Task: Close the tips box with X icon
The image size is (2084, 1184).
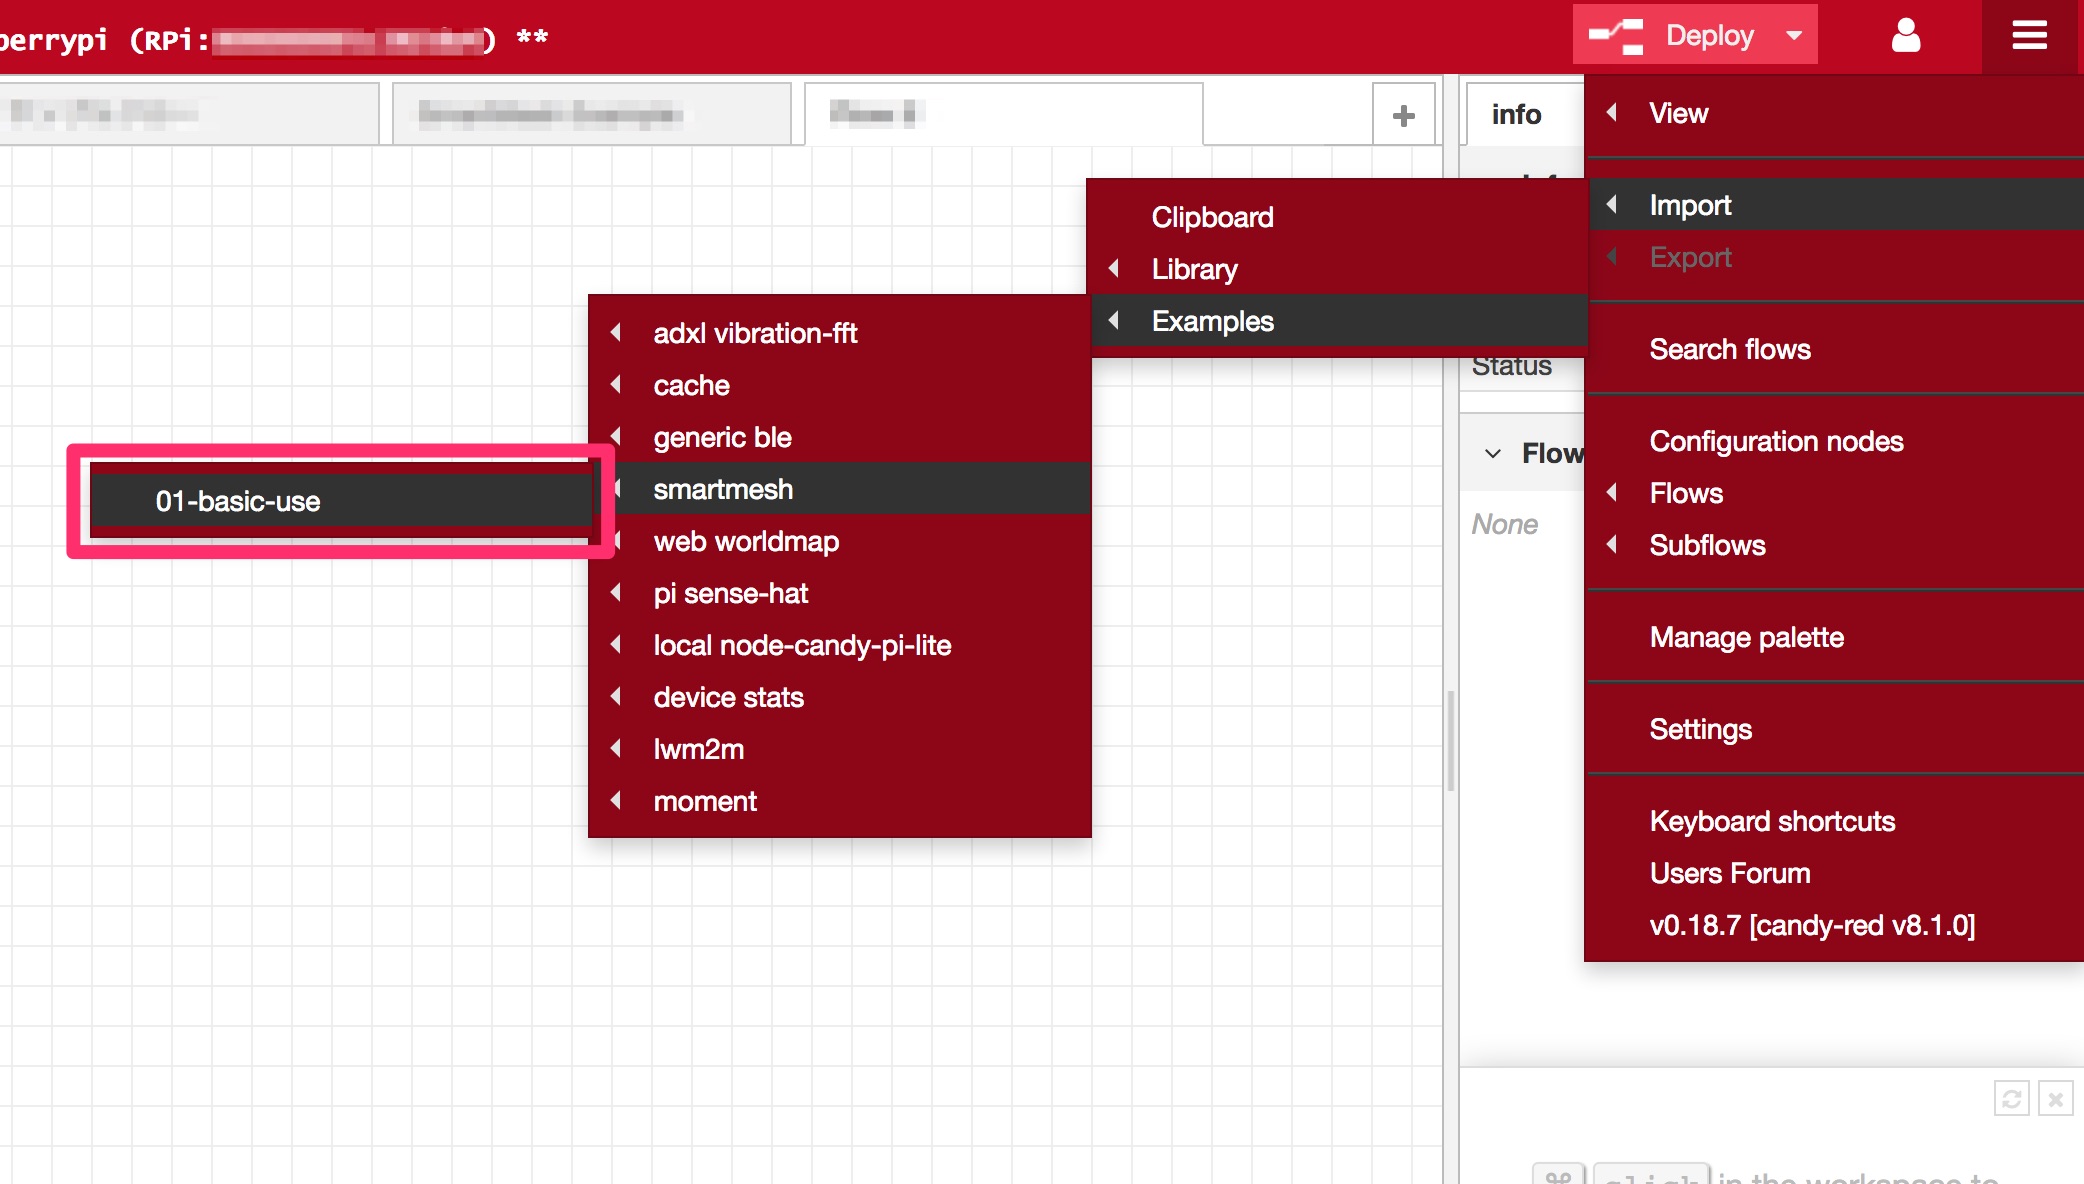Action: click(2055, 1098)
